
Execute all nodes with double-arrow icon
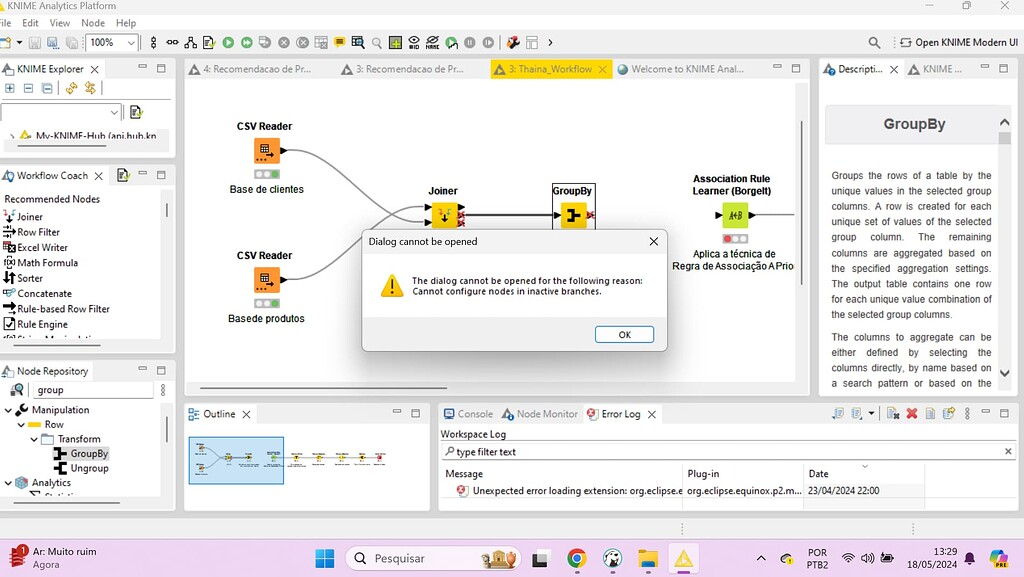click(x=246, y=42)
